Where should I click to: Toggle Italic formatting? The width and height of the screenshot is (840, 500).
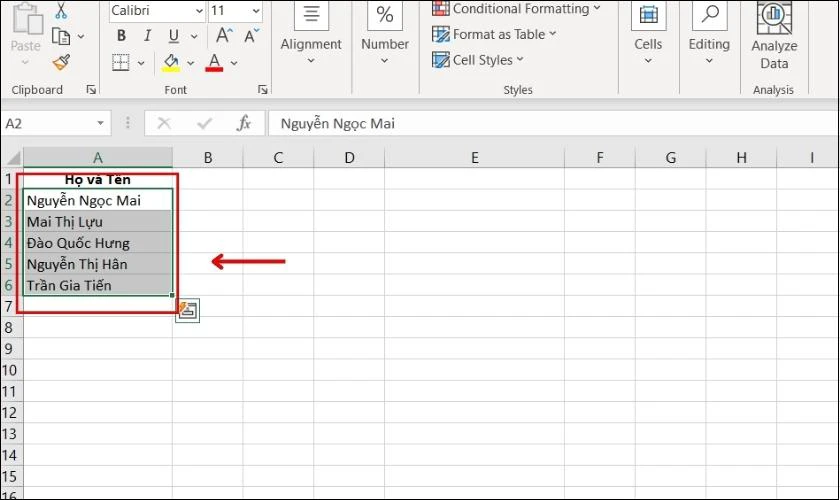coord(147,36)
